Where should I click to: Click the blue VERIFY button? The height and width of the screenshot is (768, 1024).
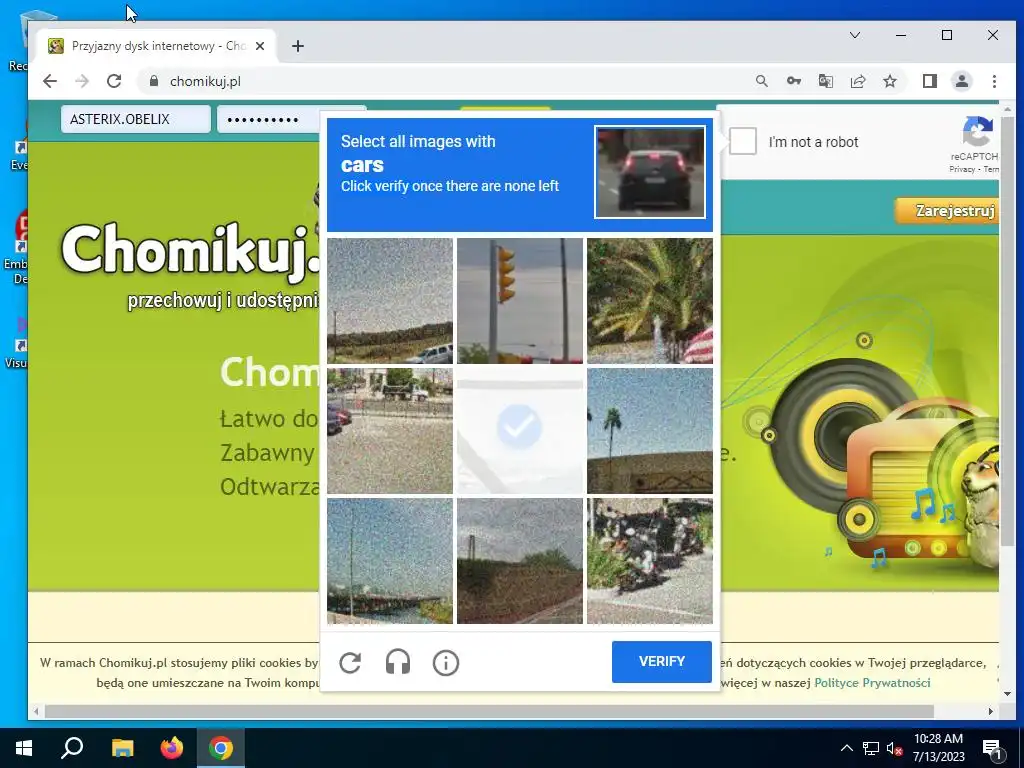click(662, 662)
